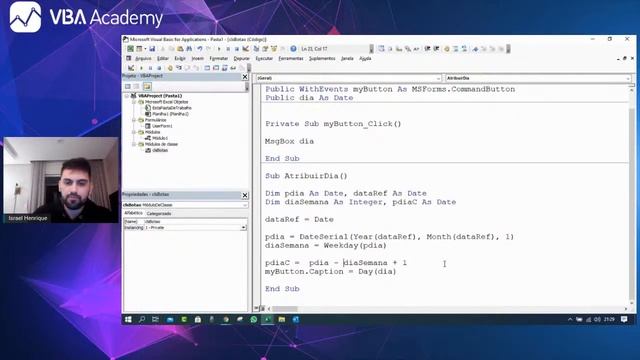Select UserForm1 in the project tree
This screenshot has width=640, height=360.
[162, 126]
